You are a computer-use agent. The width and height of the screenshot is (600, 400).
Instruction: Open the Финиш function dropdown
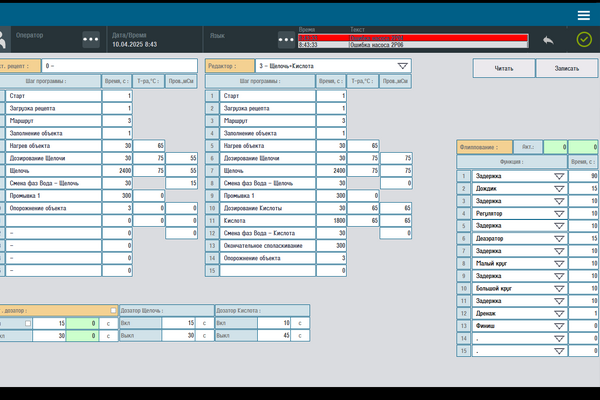pyautogui.click(x=559, y=327)
